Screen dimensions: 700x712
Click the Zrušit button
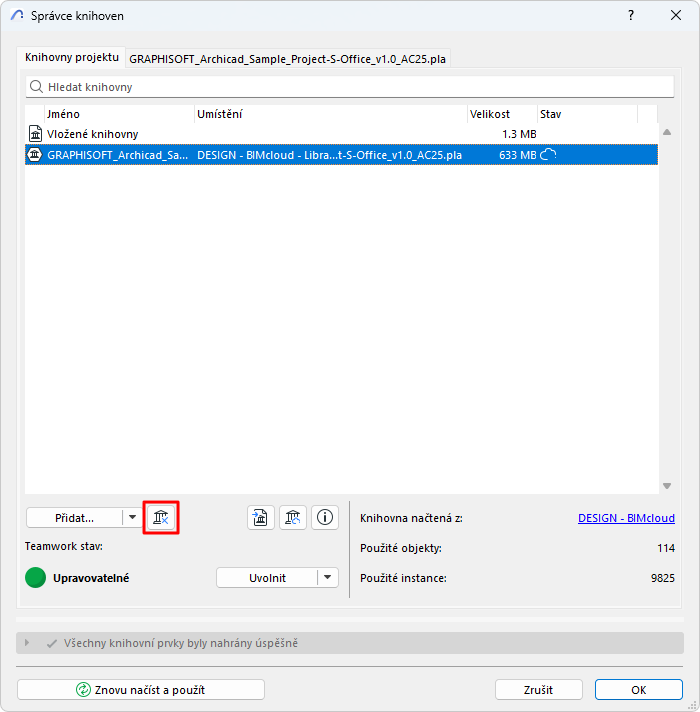(x=538, y=690)
